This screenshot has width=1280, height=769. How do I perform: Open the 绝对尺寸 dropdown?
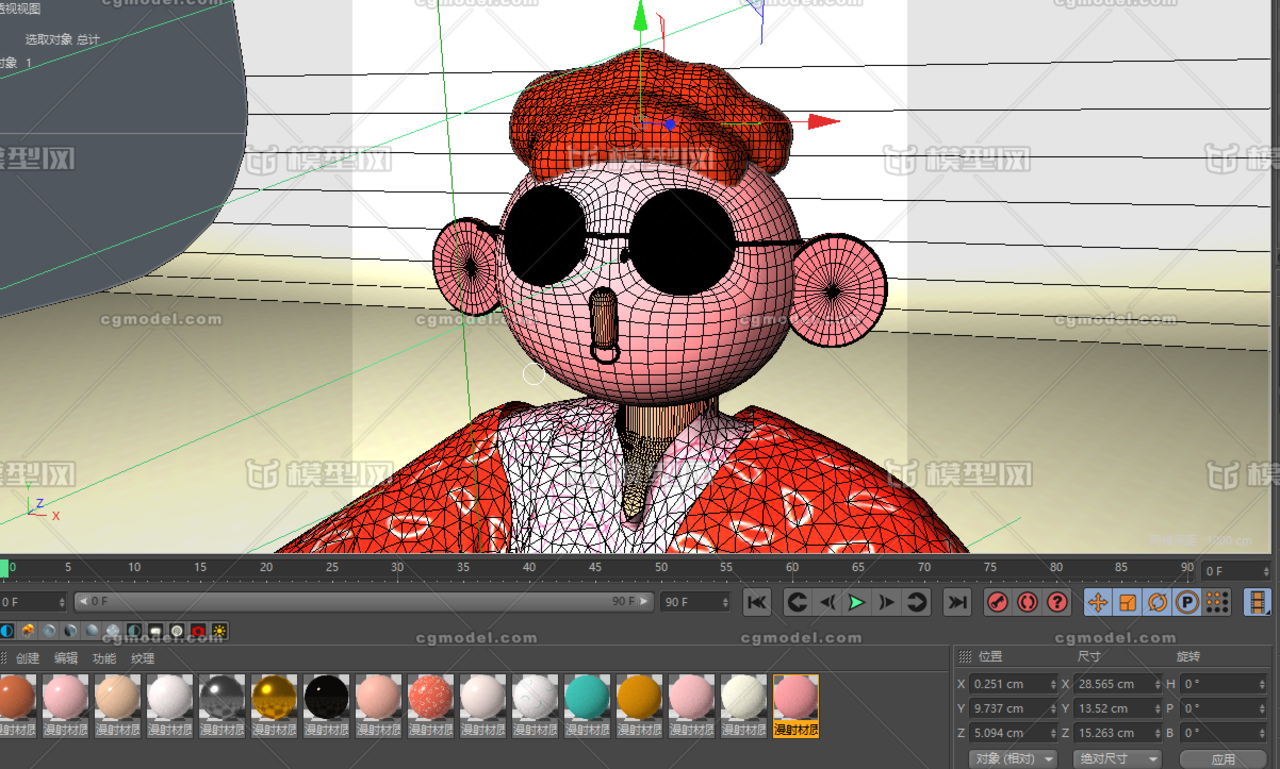1117,759
